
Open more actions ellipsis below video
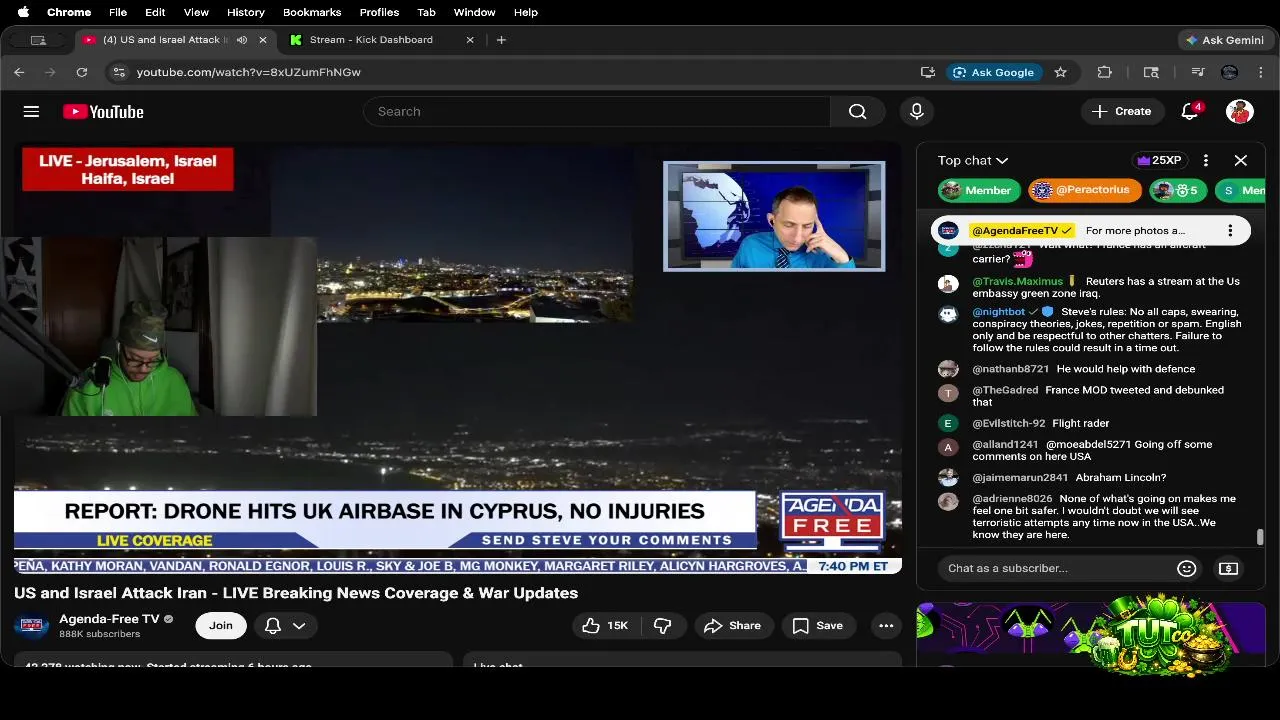tap(886, 626)
